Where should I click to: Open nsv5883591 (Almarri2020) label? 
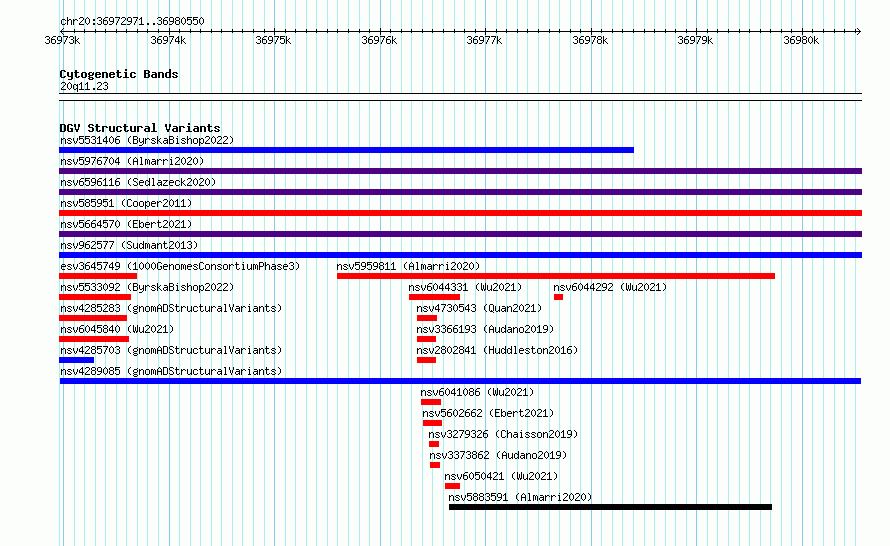(520, 497)
